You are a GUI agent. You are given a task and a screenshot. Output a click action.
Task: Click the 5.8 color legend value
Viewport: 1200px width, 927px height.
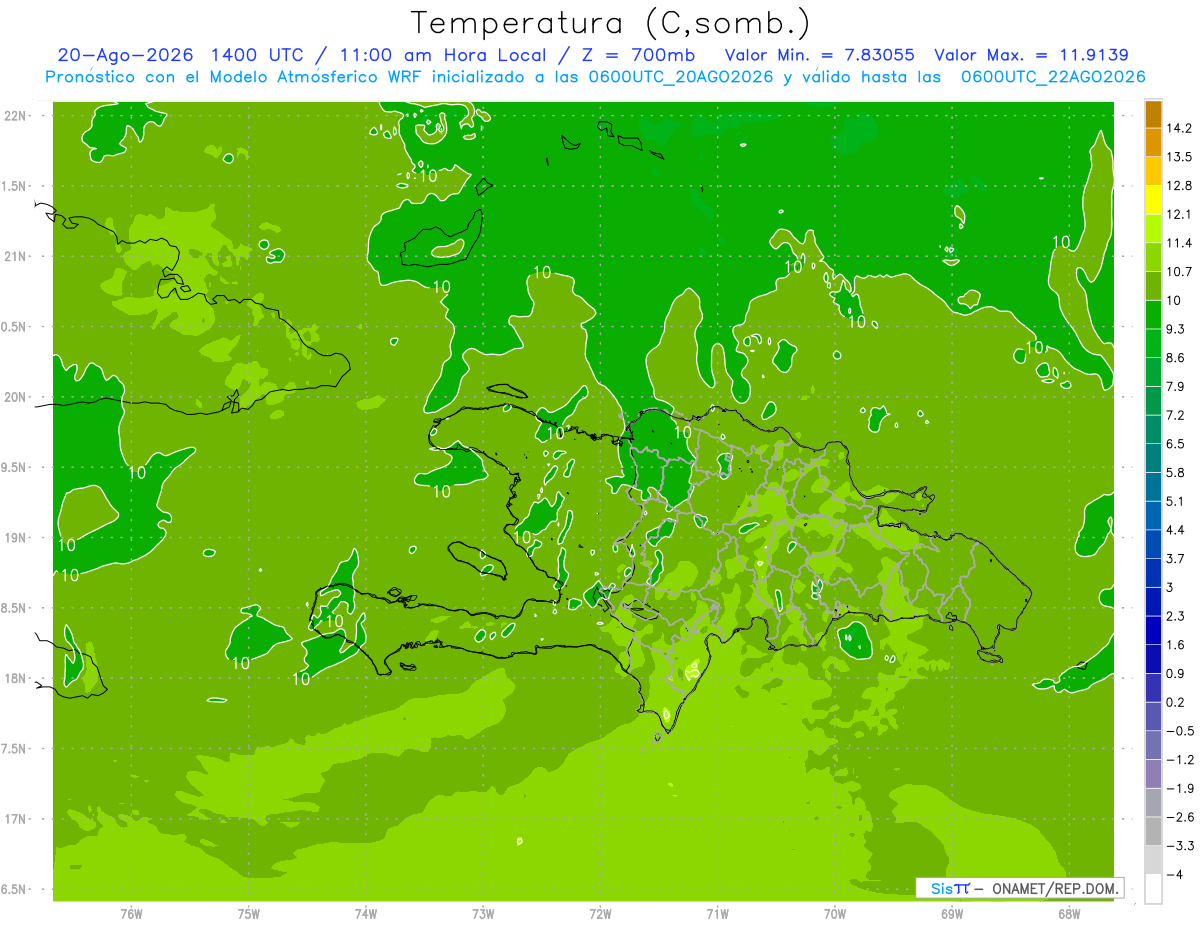1176,472
